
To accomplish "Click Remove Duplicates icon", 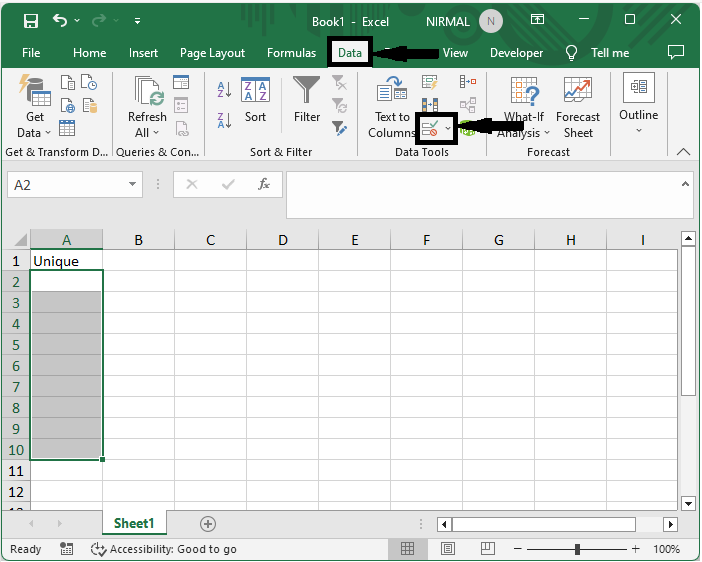I will pyautogui.click(x=430, y=105).
